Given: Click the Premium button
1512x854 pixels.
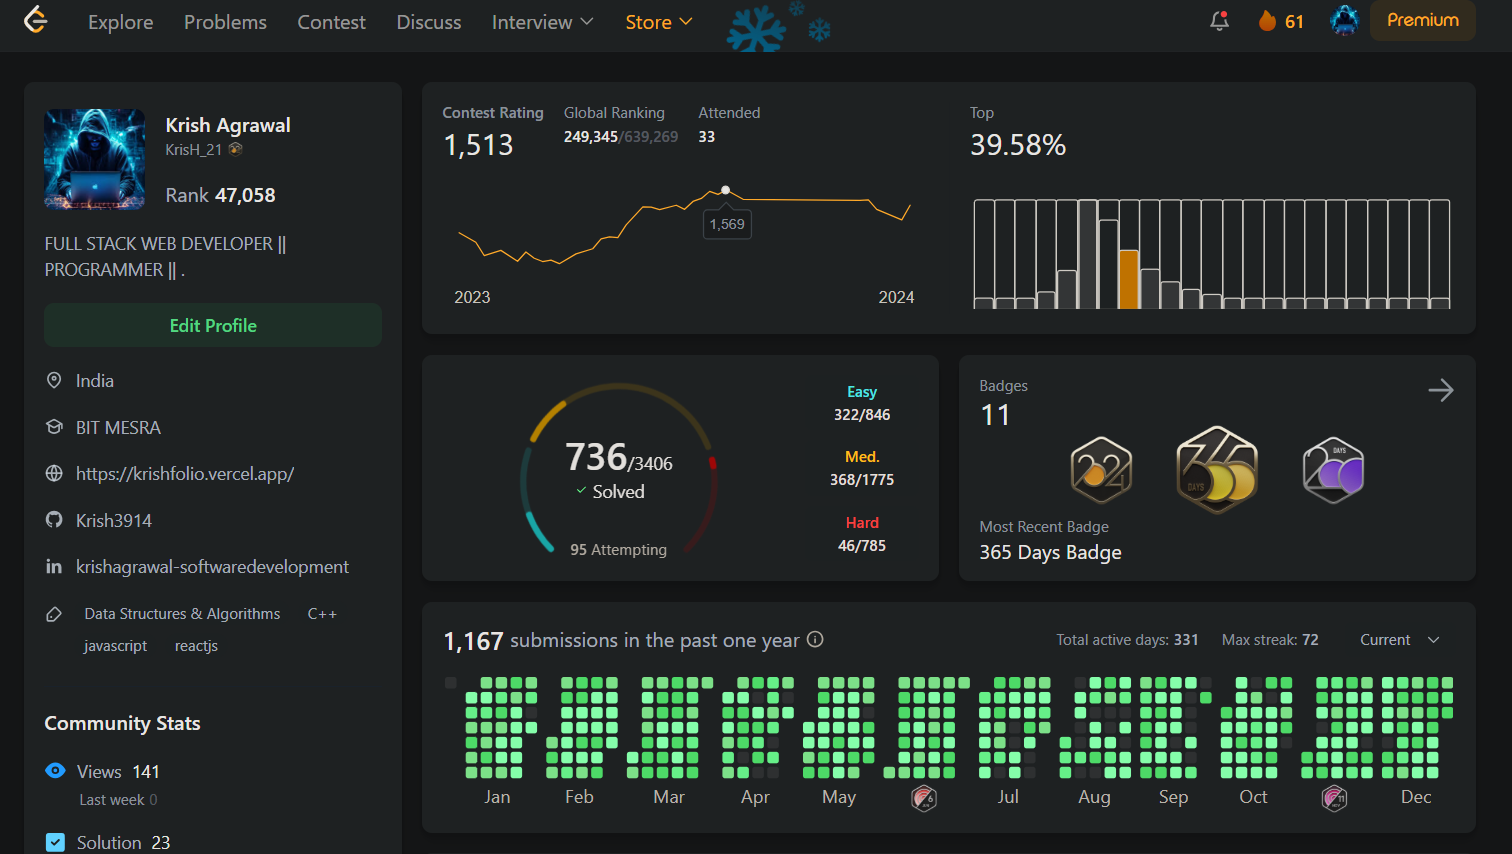Looking at the screenshot, I should 1422,20.
